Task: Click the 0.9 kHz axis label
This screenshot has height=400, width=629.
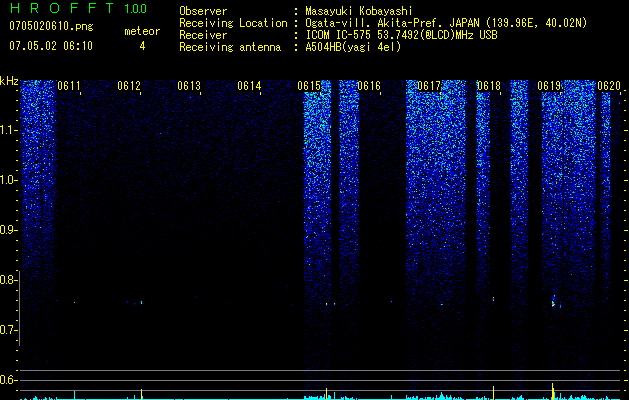Action: click(9, 230)
